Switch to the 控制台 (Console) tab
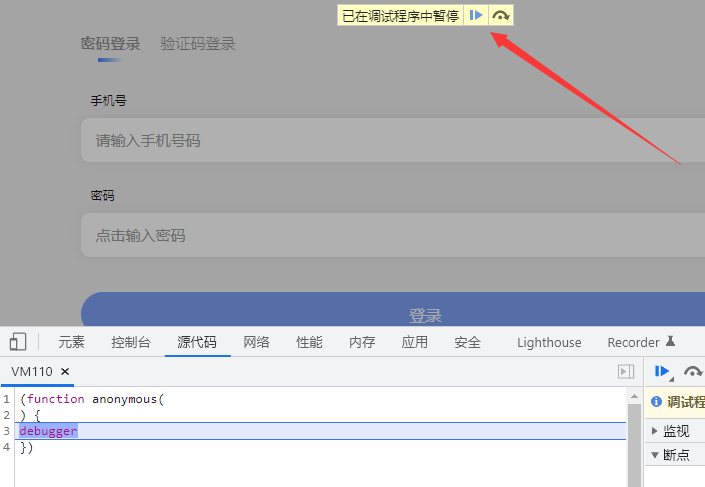The image size is (705, 487). pos(131,342)
